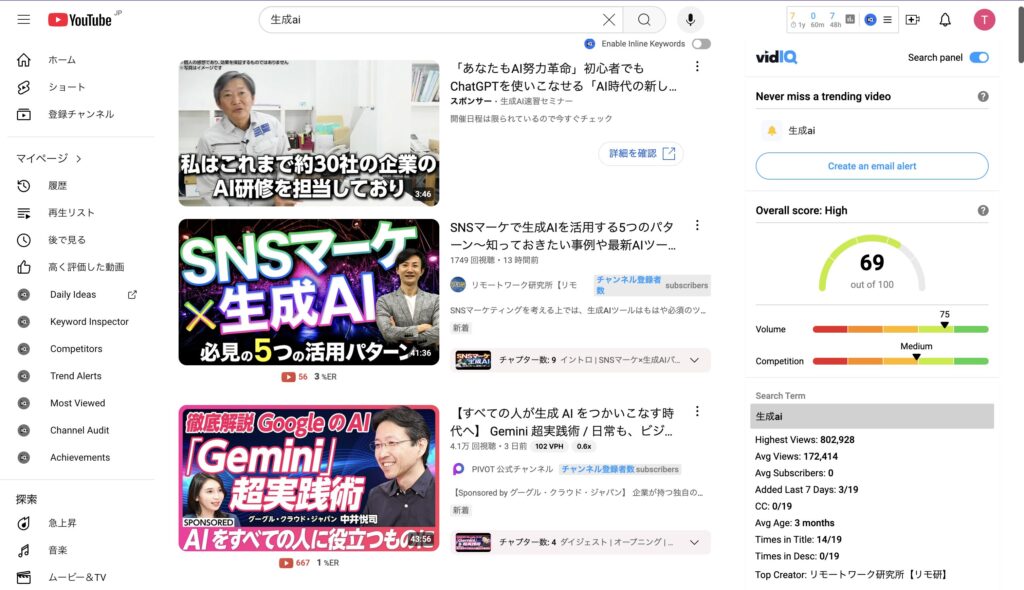Click Create an email alert button
Image resolution: width=1024 pixels, height=590 pixels.
pos(871,166)
